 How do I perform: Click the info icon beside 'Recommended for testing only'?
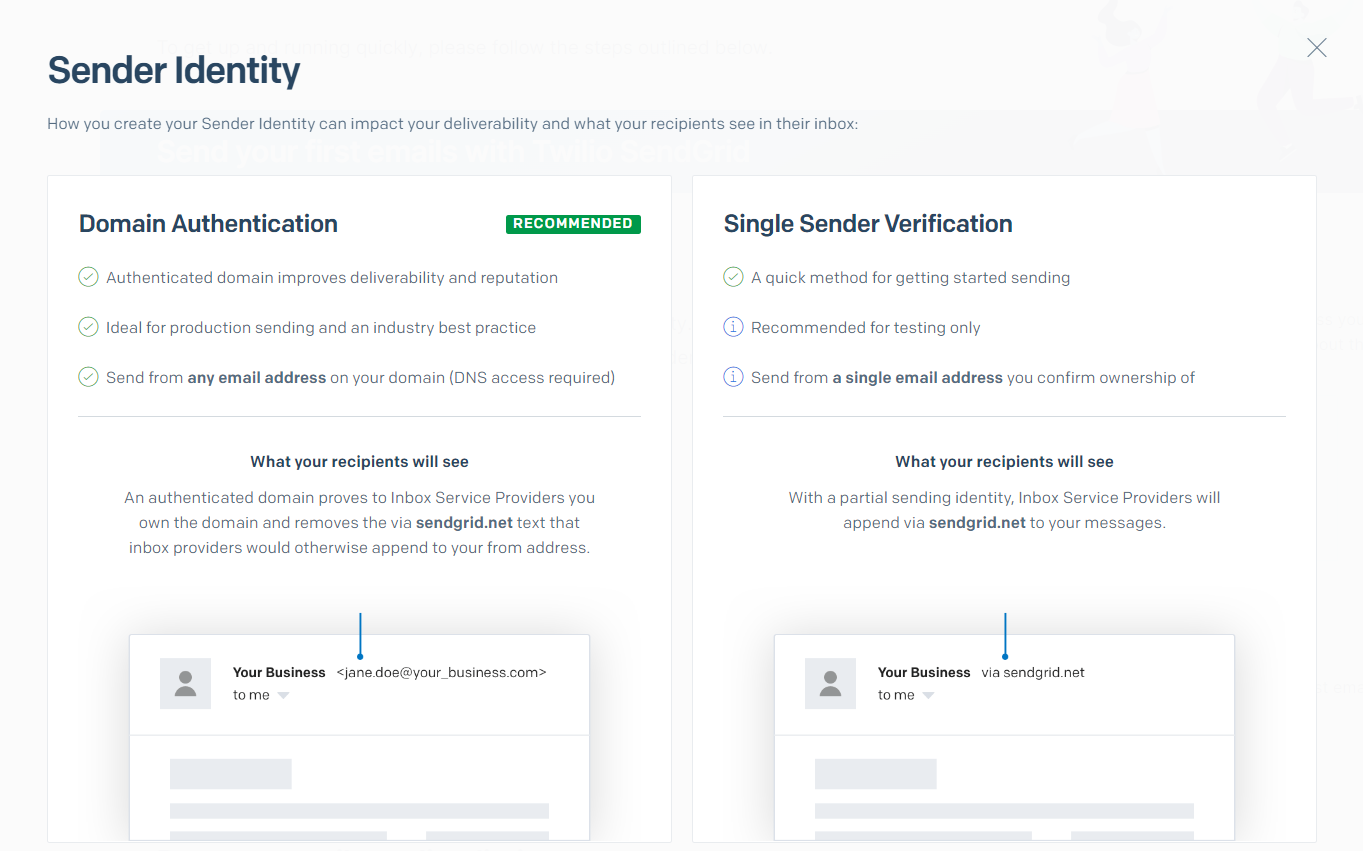[x=733, y=327]
